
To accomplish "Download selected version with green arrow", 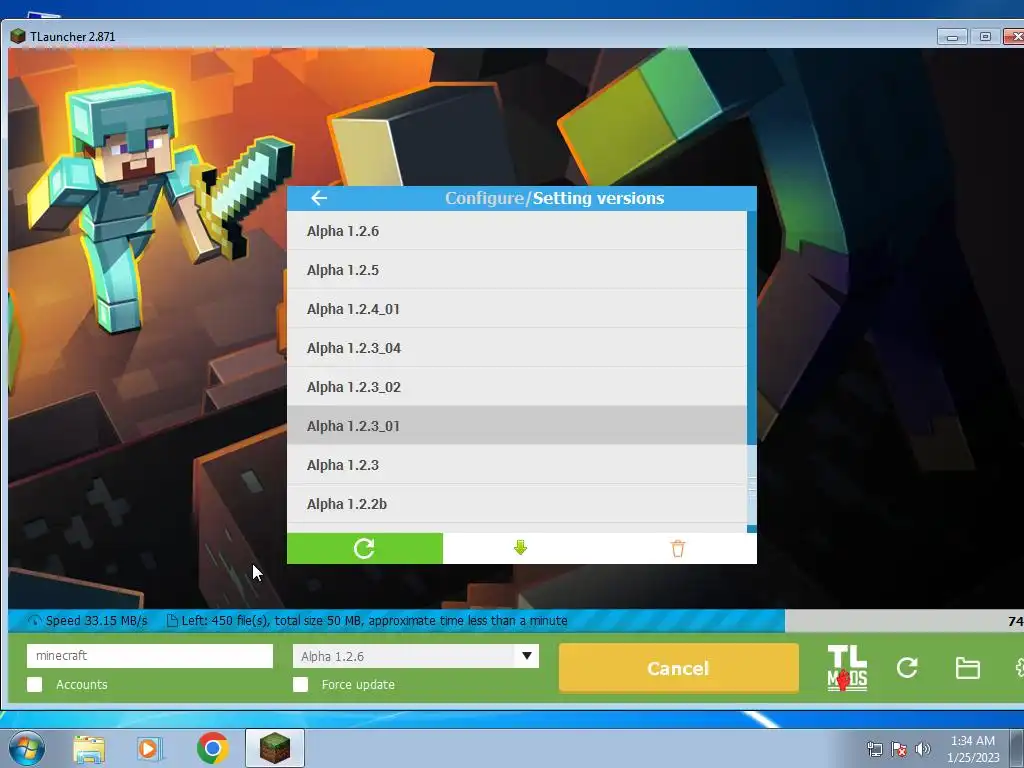I will 520,548.
